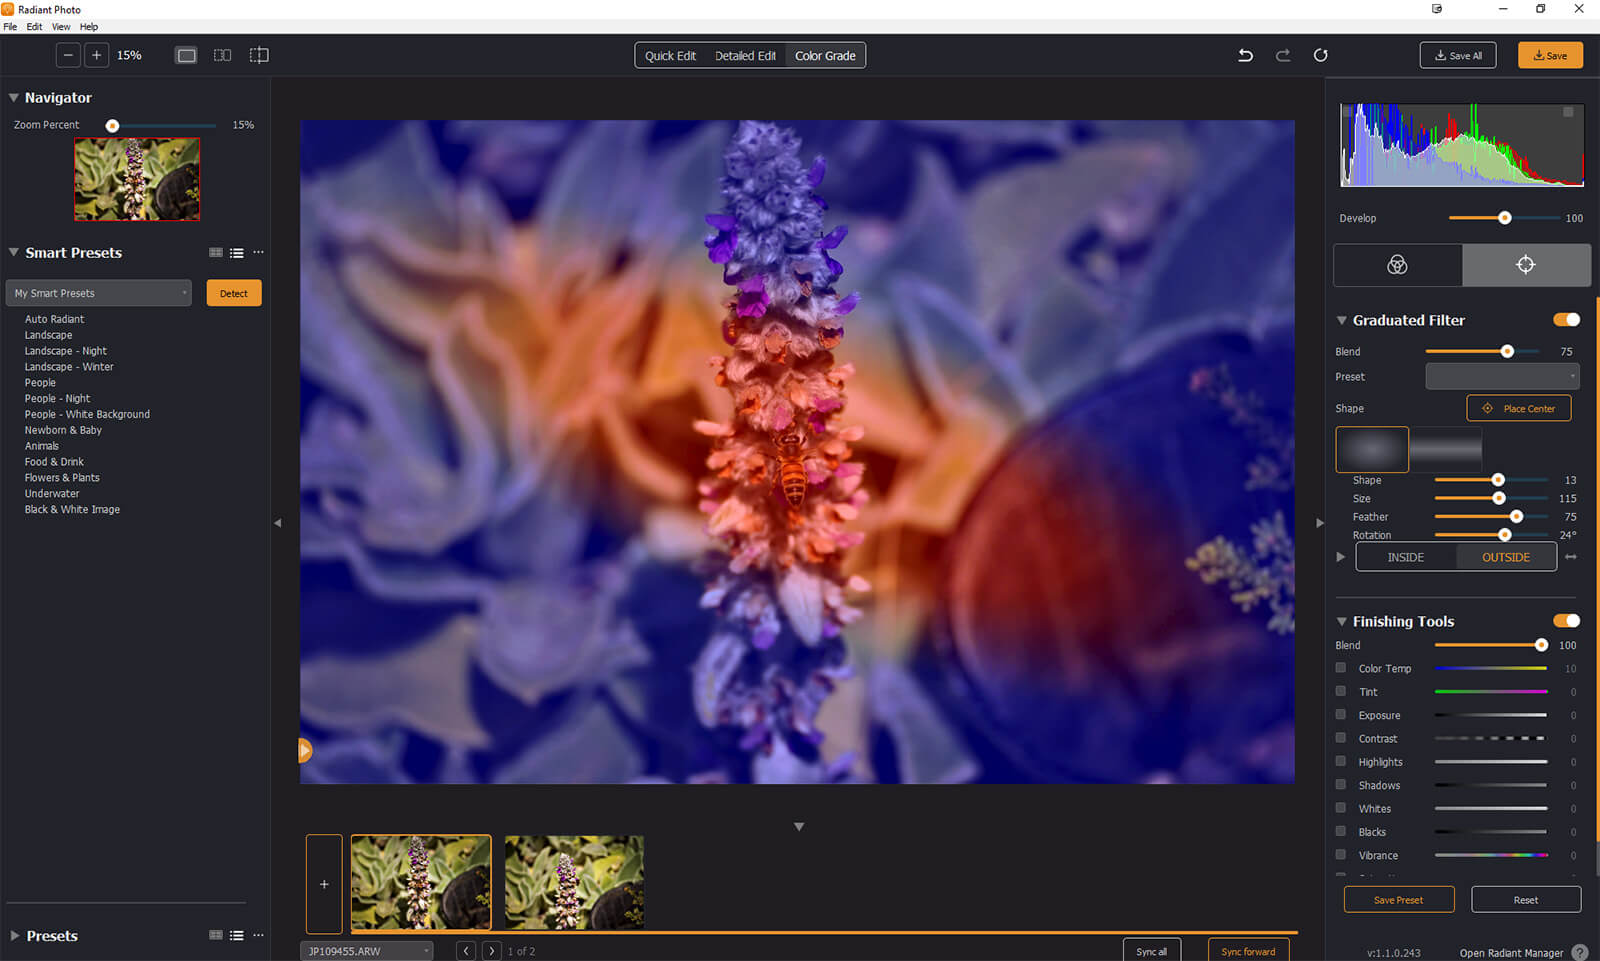Open the File menu
The image size is (1600, 961).
(x=10, y=27)
